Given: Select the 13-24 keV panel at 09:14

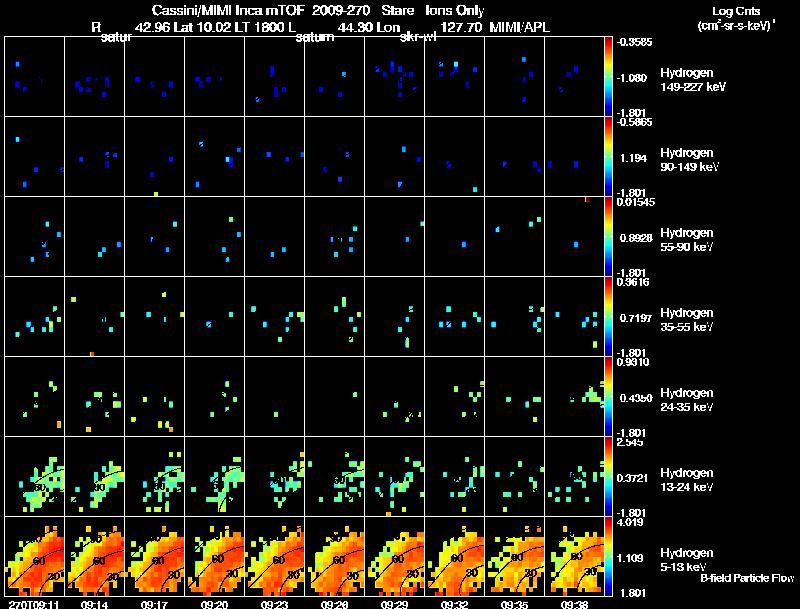Looking at the screenshot, I should [94, 477].
